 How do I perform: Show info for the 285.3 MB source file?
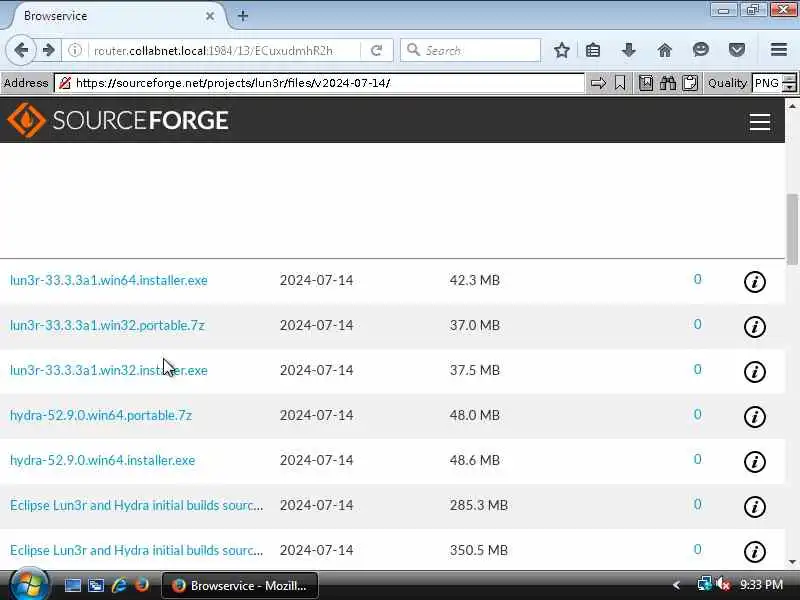[x=755, y=507]
